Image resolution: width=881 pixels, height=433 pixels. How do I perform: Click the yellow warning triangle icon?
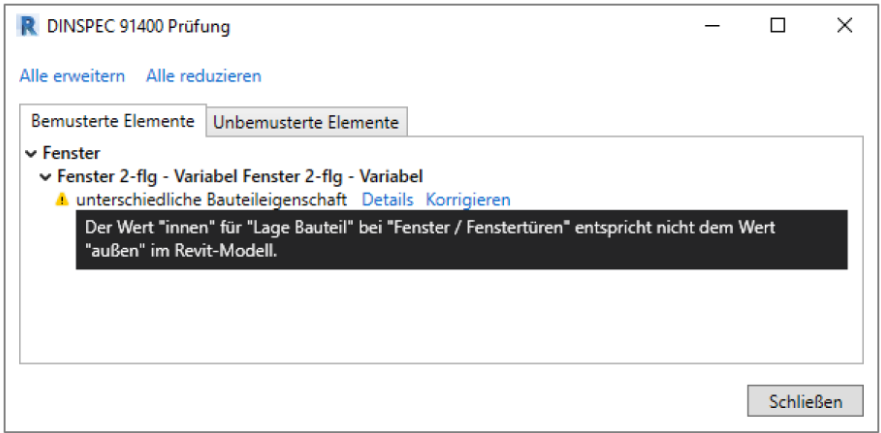(62, 200)
